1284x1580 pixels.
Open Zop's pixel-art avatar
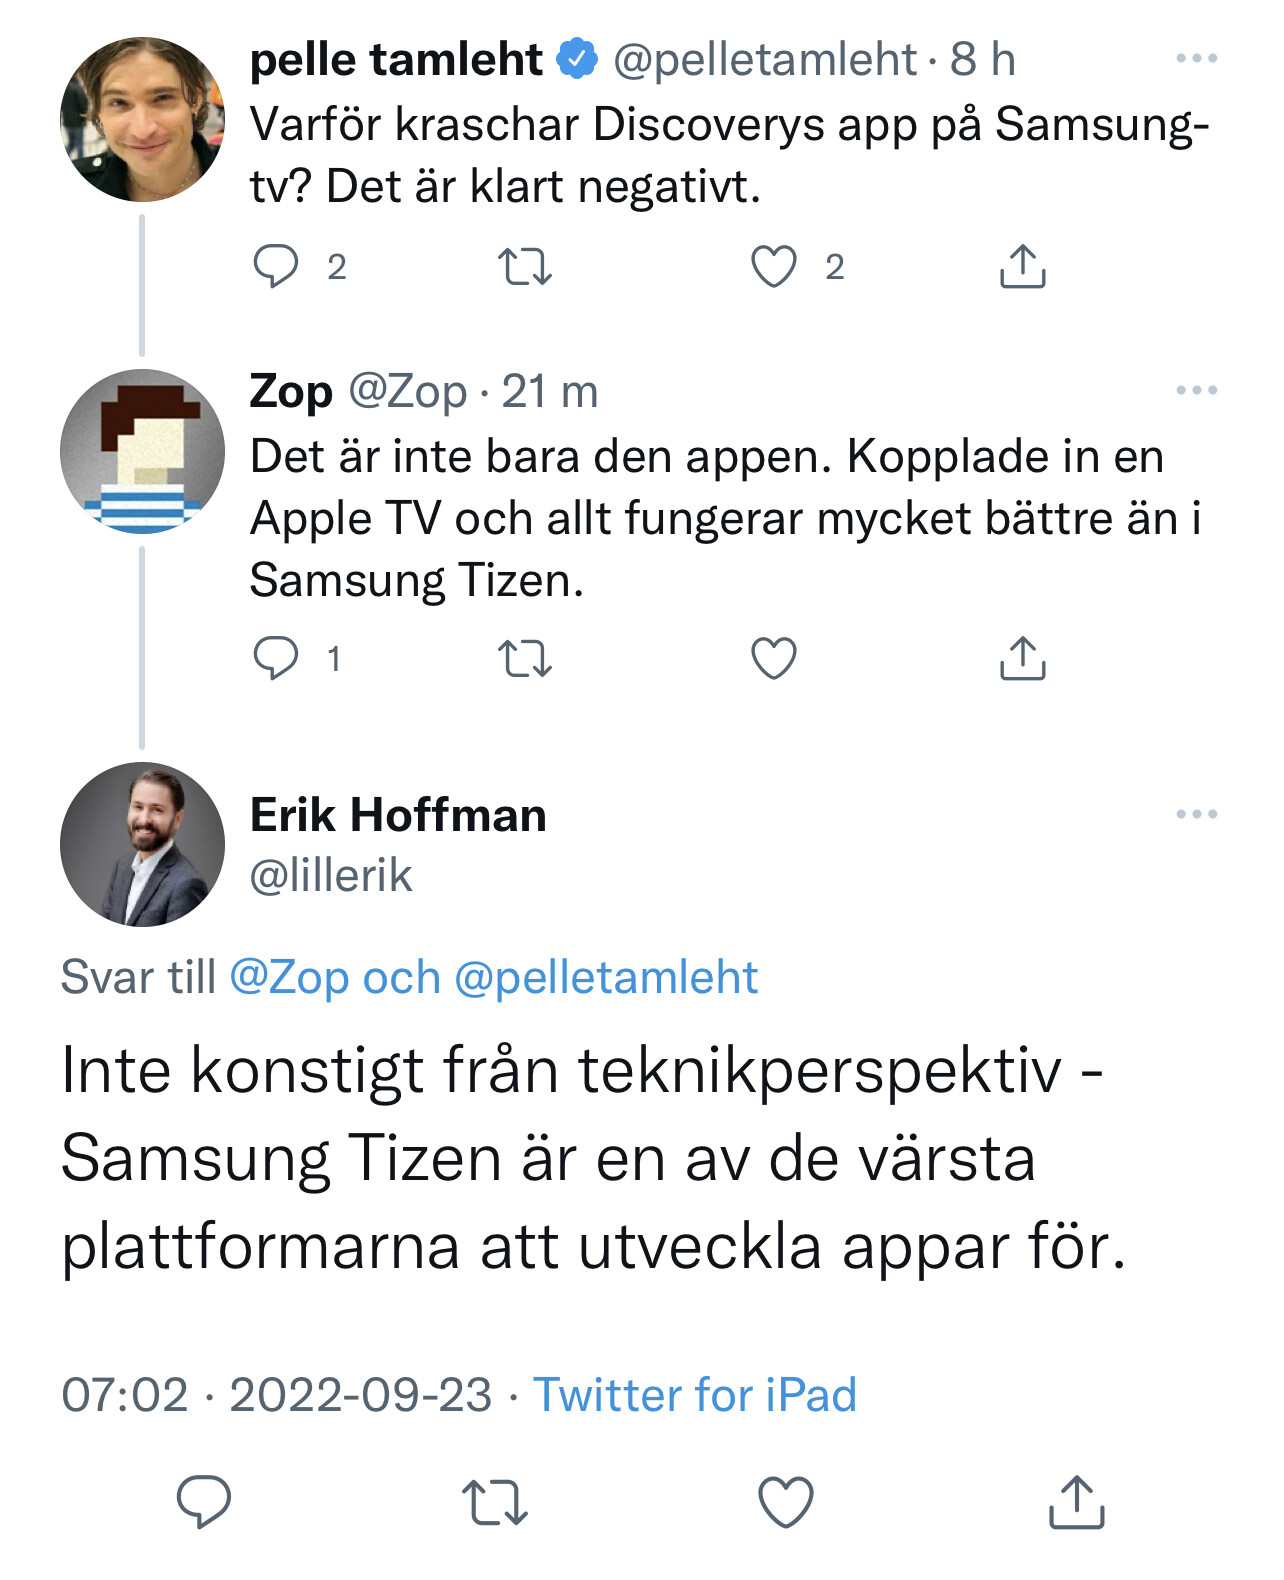[x=142, y=452]
